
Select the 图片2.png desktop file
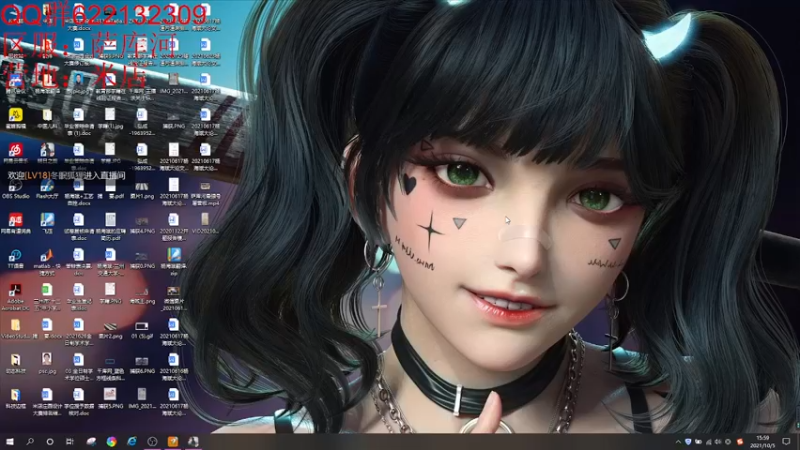pyautogui.click(x=110, y=330)
